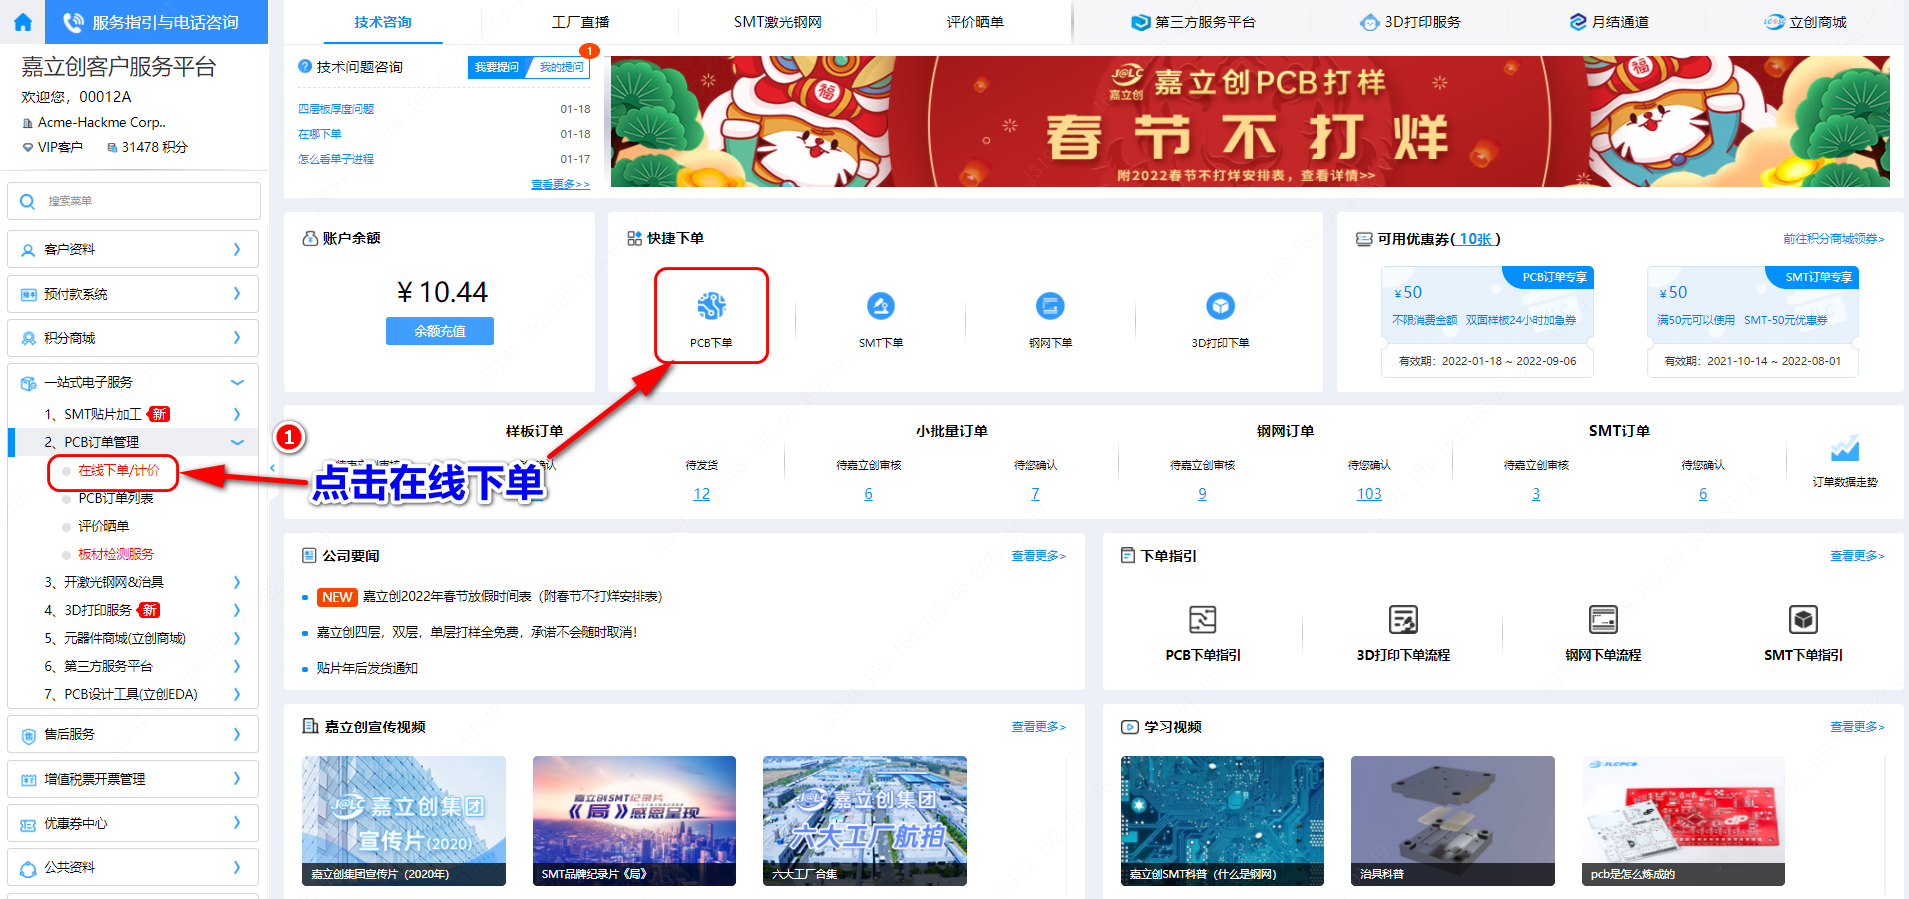Open 春节放假时间表 news item
Viewport: 1909px width, 899px height.
[x=512, y=597]
